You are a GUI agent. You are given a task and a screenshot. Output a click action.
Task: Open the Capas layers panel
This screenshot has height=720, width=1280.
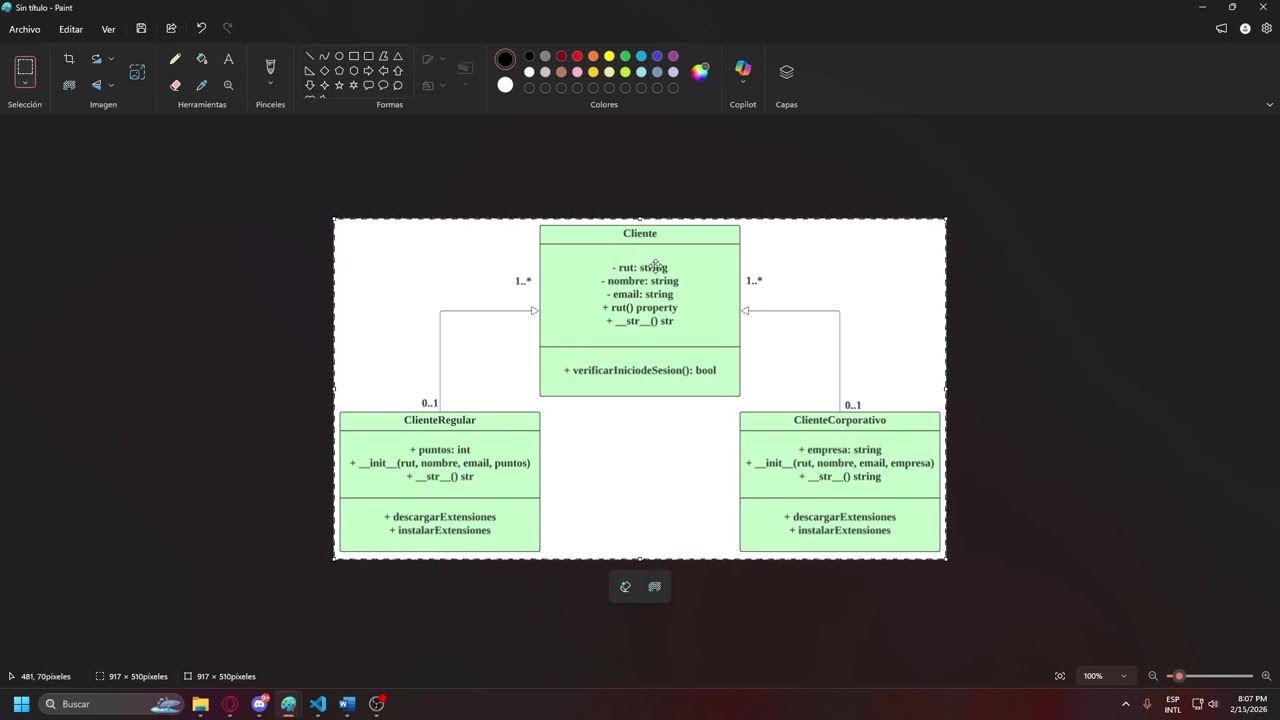786,72
